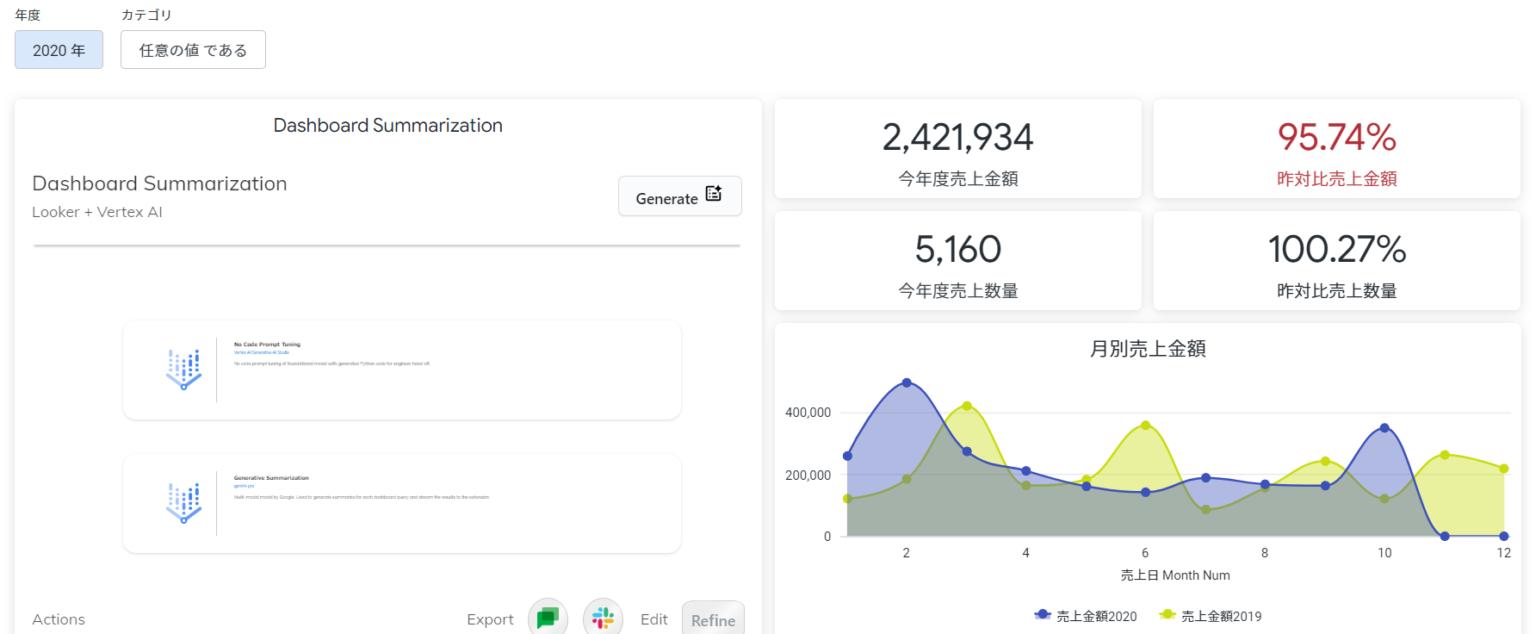This screenshot has width=1536, height=634.
Task: Click the Export label
Action: coord(490,618)
